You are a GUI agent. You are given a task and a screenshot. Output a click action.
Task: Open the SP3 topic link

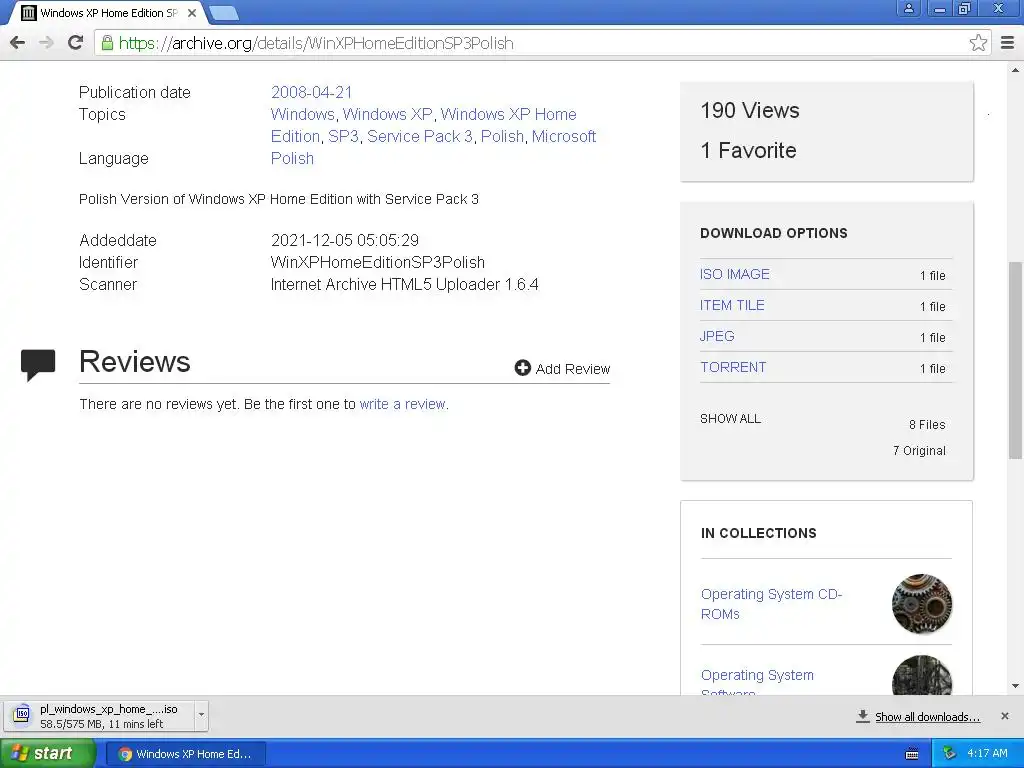point(344,136)
